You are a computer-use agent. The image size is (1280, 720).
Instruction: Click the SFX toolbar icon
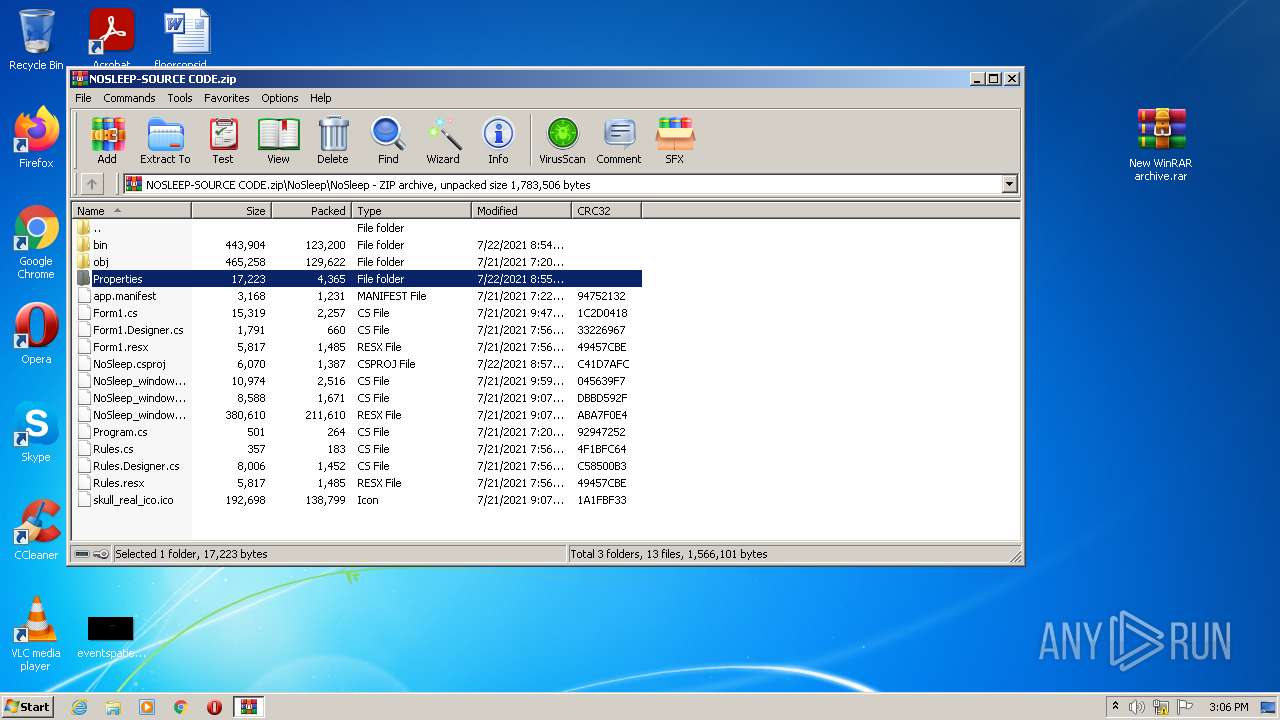(675, 140)
